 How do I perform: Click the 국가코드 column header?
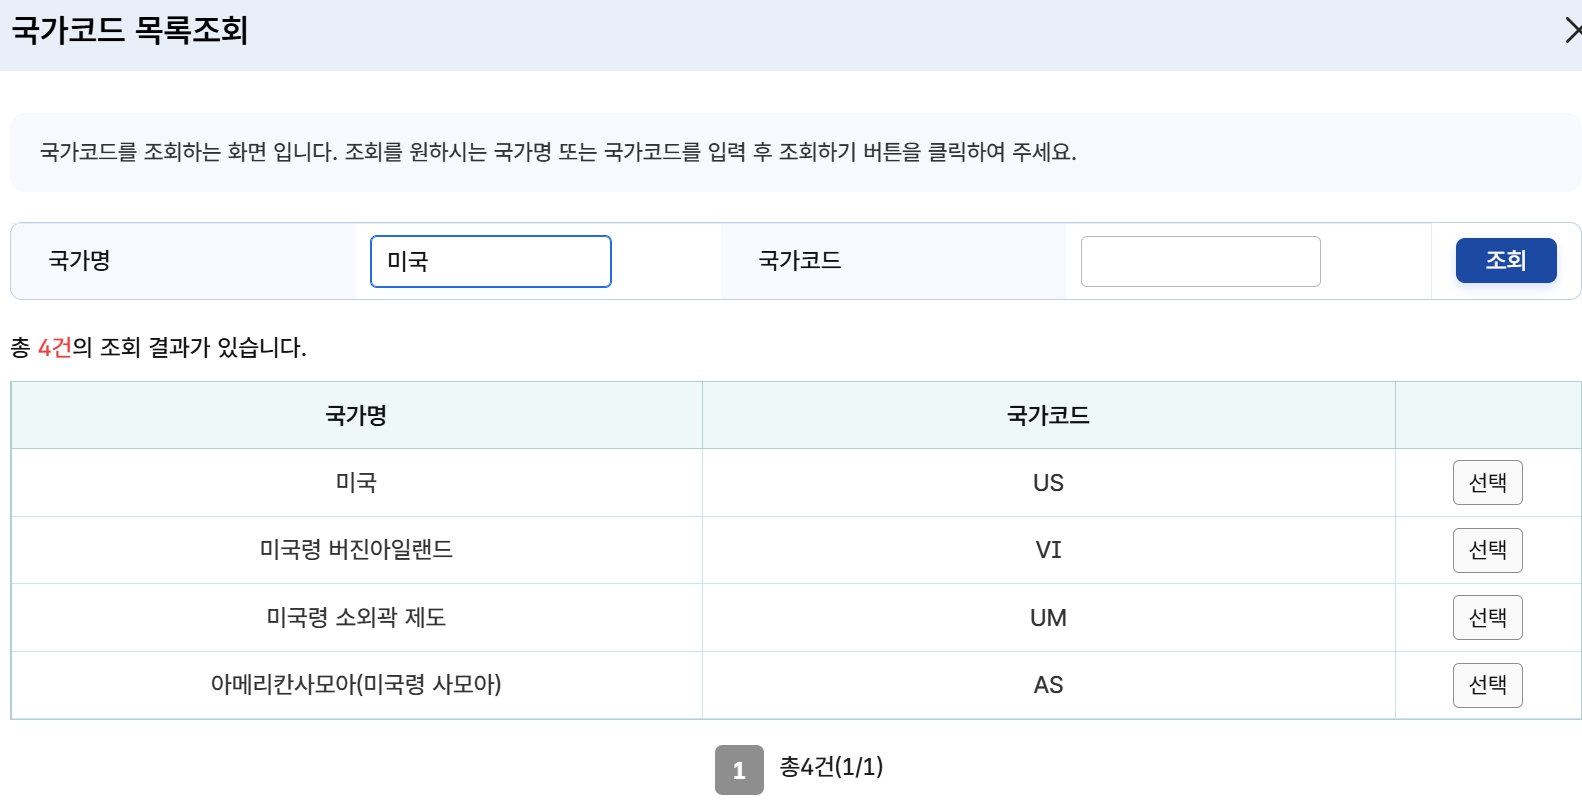[x=1047, y=415]
